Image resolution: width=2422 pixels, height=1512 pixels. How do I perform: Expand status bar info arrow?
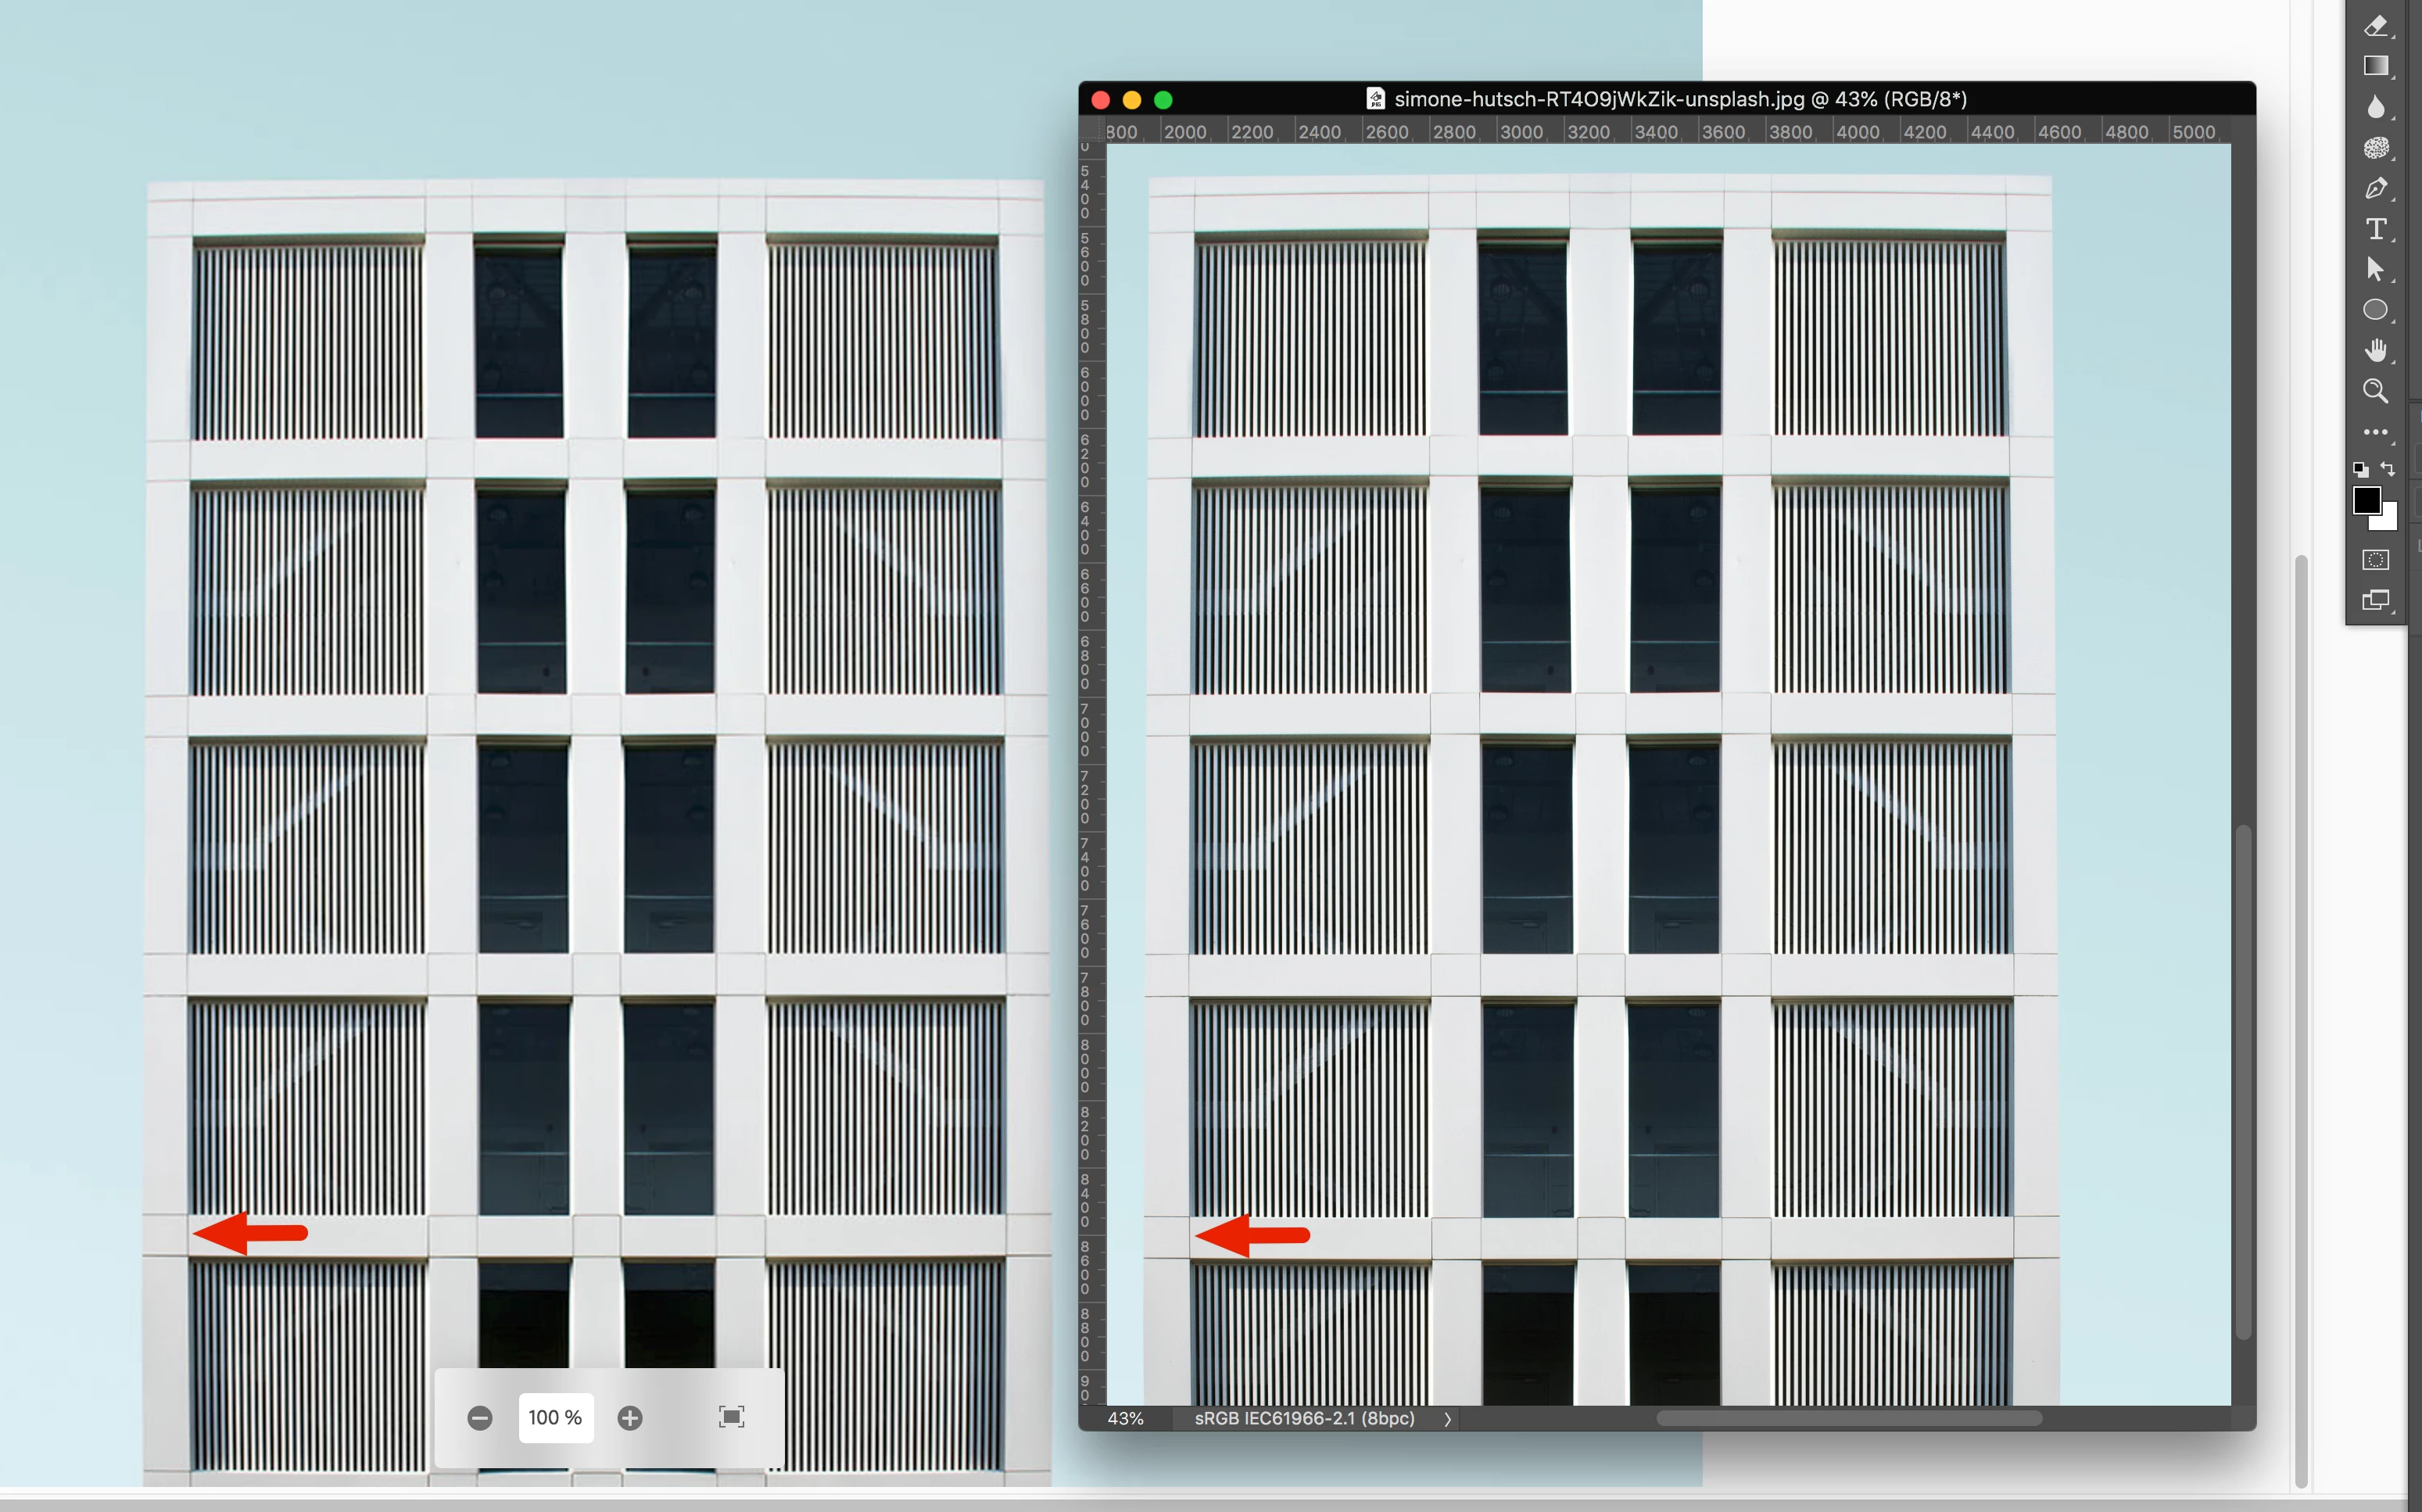1447,1419
